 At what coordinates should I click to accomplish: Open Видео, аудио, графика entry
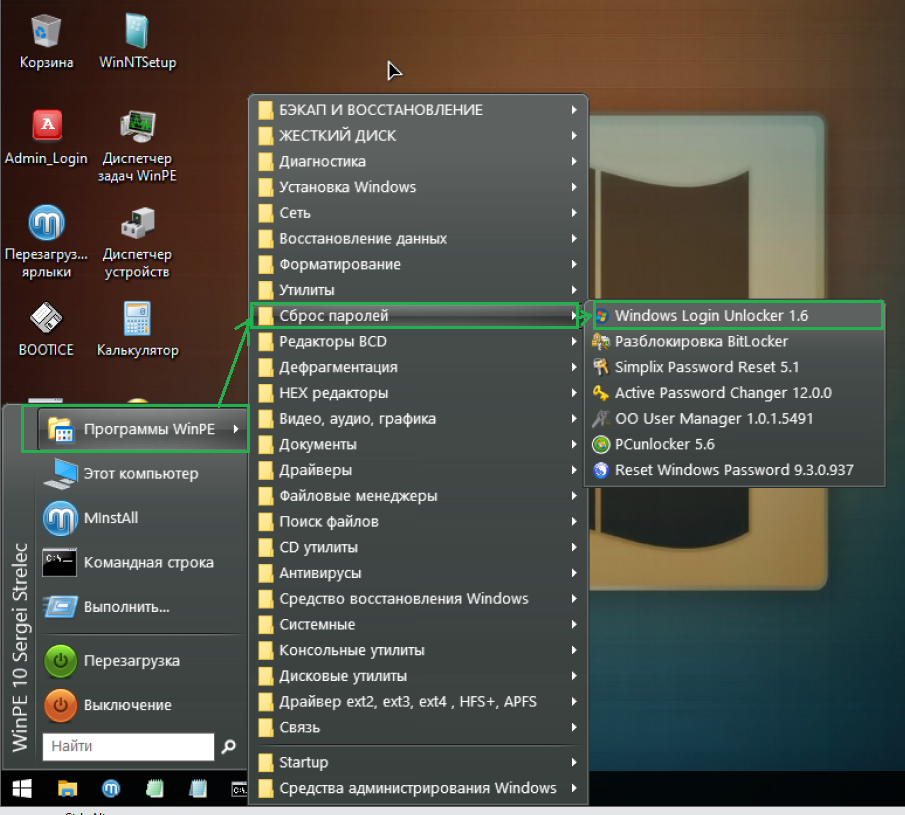pyautogui.click(x=418, y=418)
